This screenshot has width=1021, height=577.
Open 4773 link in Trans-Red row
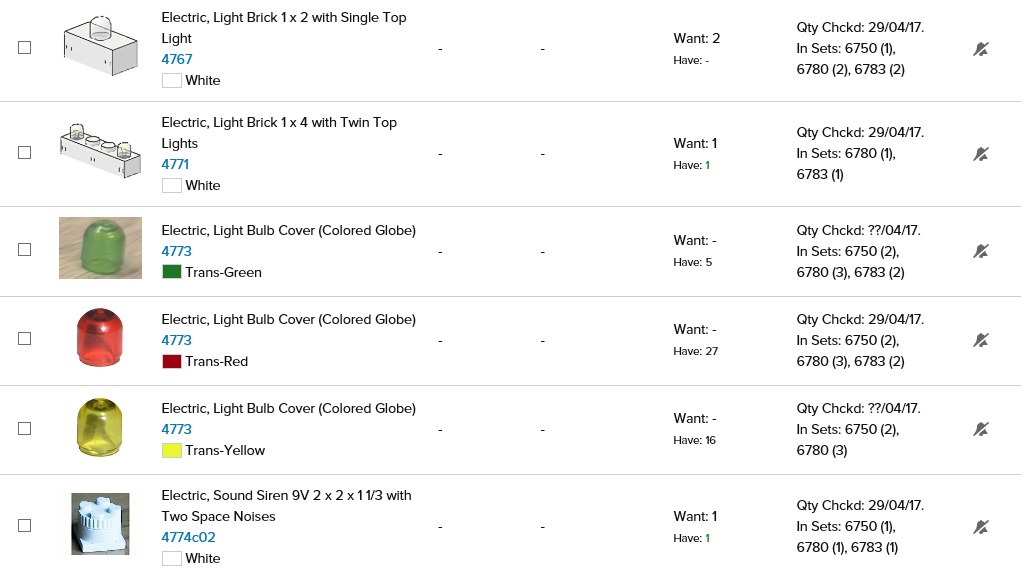click(x=177, y=340)
